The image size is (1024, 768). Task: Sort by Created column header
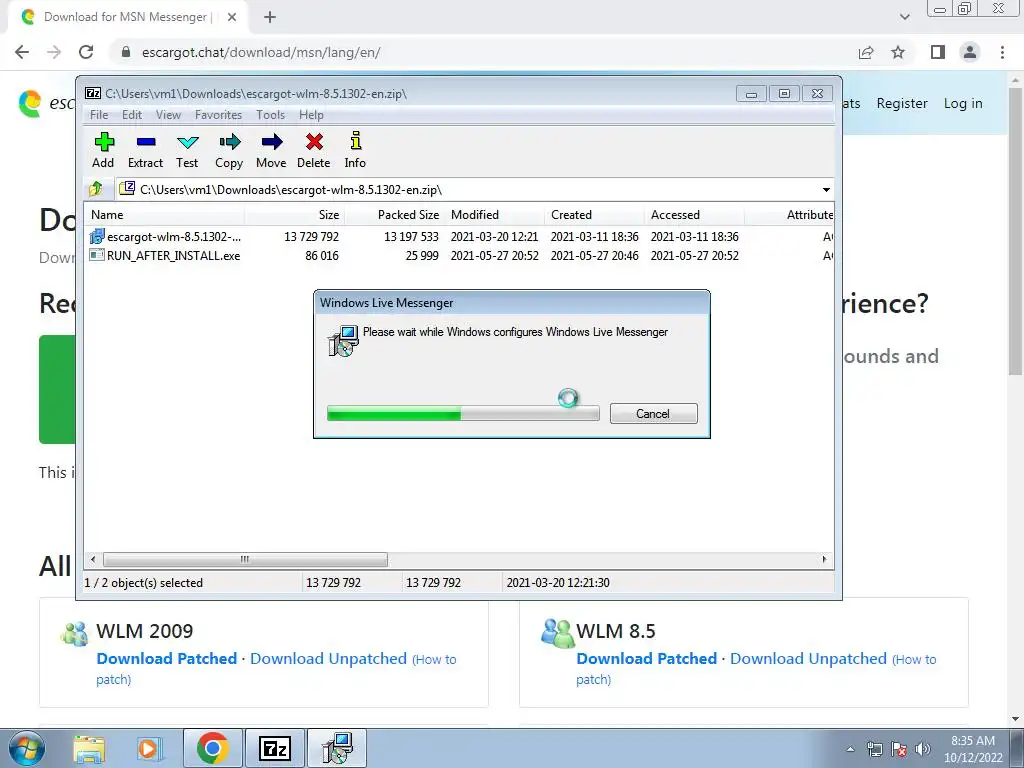click(x=594, y=215)
